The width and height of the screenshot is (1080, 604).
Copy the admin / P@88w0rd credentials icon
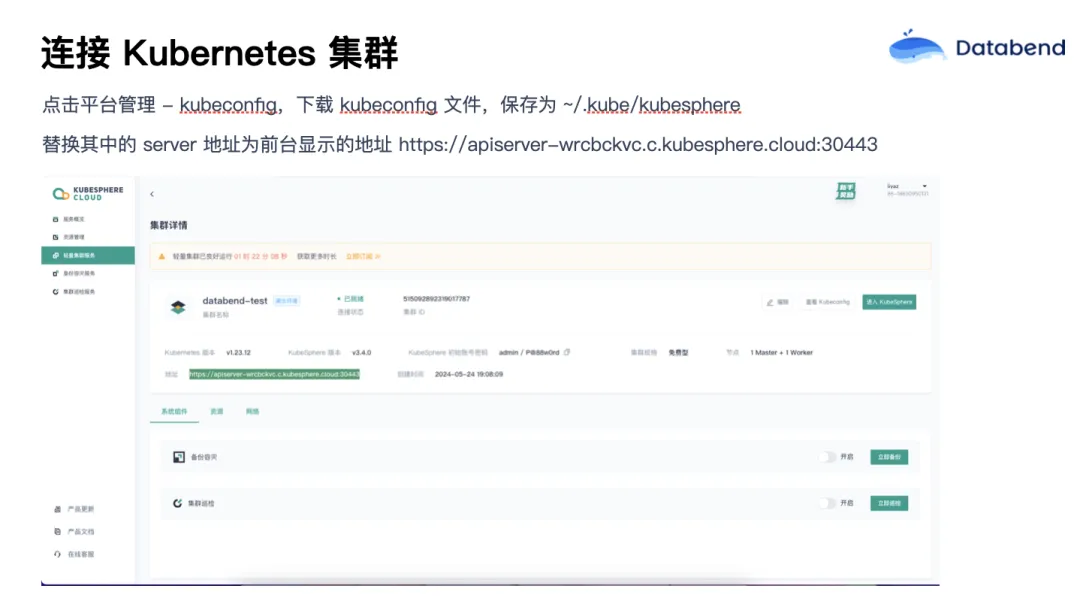[x=567, y=352]
